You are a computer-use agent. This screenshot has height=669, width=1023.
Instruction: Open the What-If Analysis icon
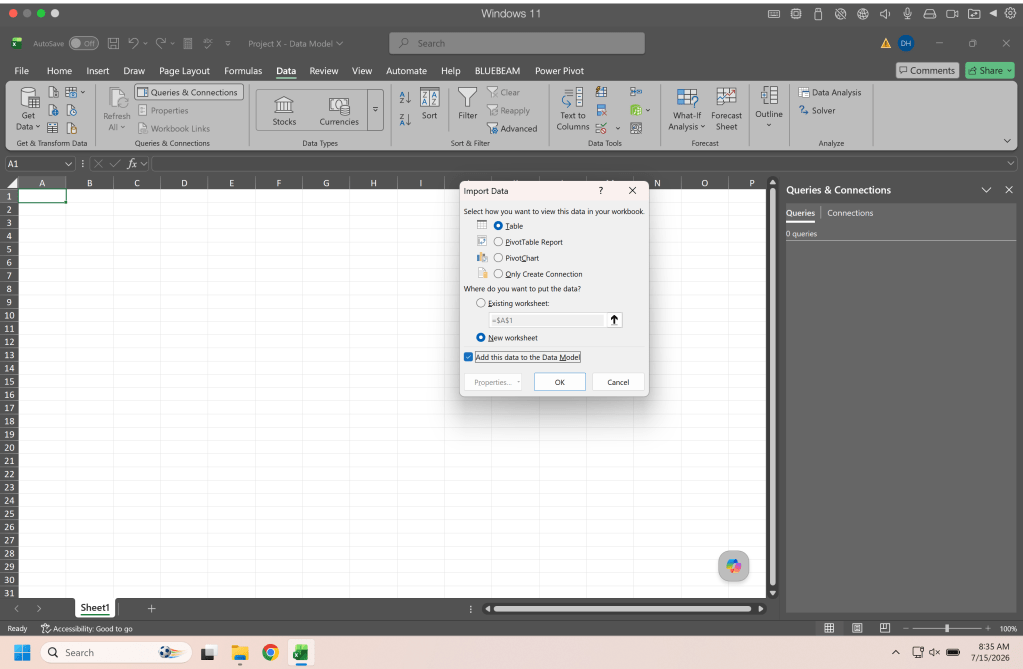coord(686,98)
